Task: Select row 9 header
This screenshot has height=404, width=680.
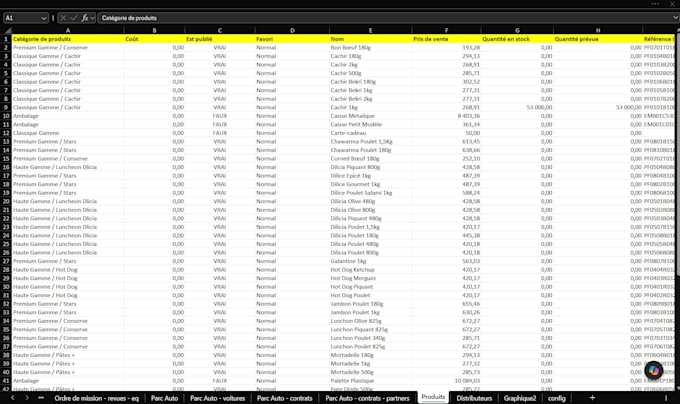Action: click(6, 107)
